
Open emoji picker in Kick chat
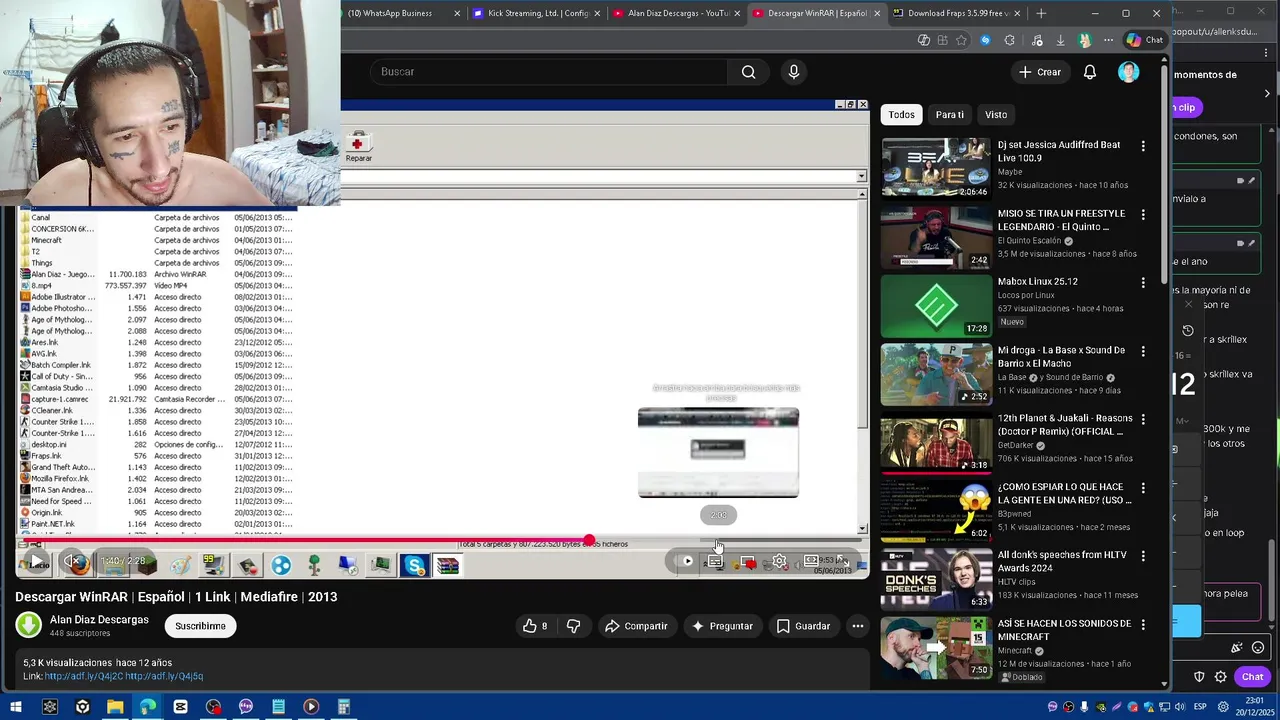[x=1258, y=648]
